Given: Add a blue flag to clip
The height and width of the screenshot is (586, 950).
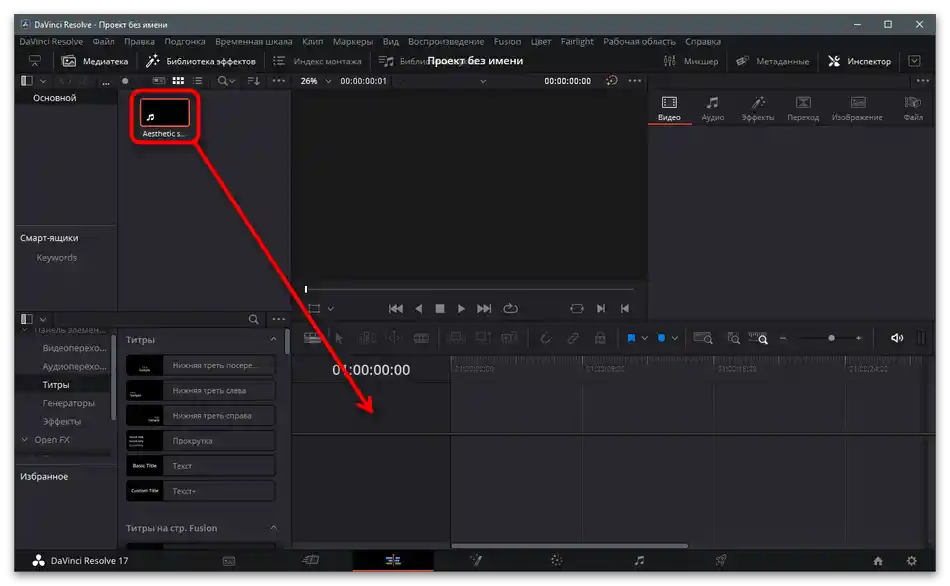Looking at the screenshot, I should tap(631, 338).
